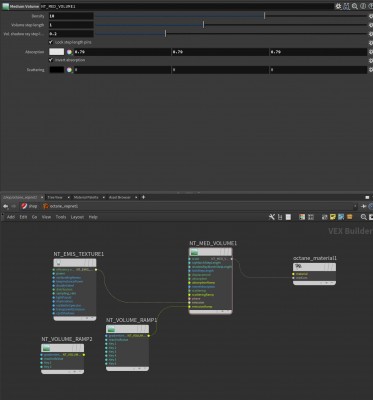
Task: Click the sticky note icon in network toolbar
Action: coord(332,217)
